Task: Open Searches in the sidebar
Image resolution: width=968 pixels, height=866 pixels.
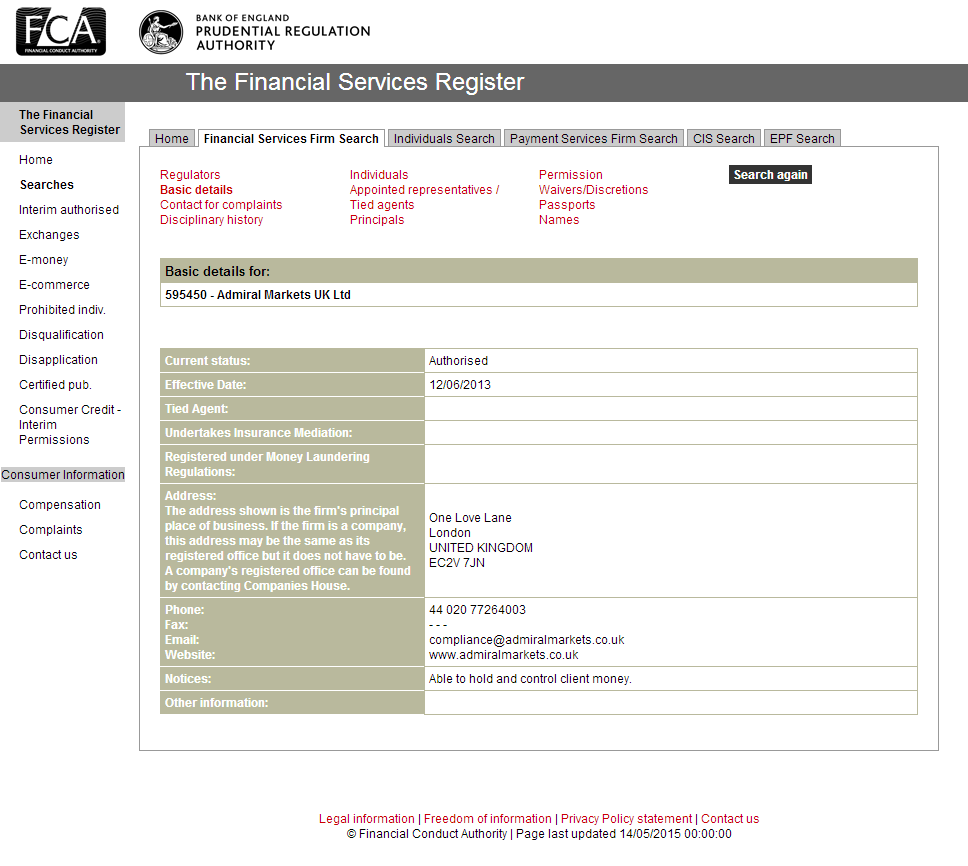Action: [46, 185]
